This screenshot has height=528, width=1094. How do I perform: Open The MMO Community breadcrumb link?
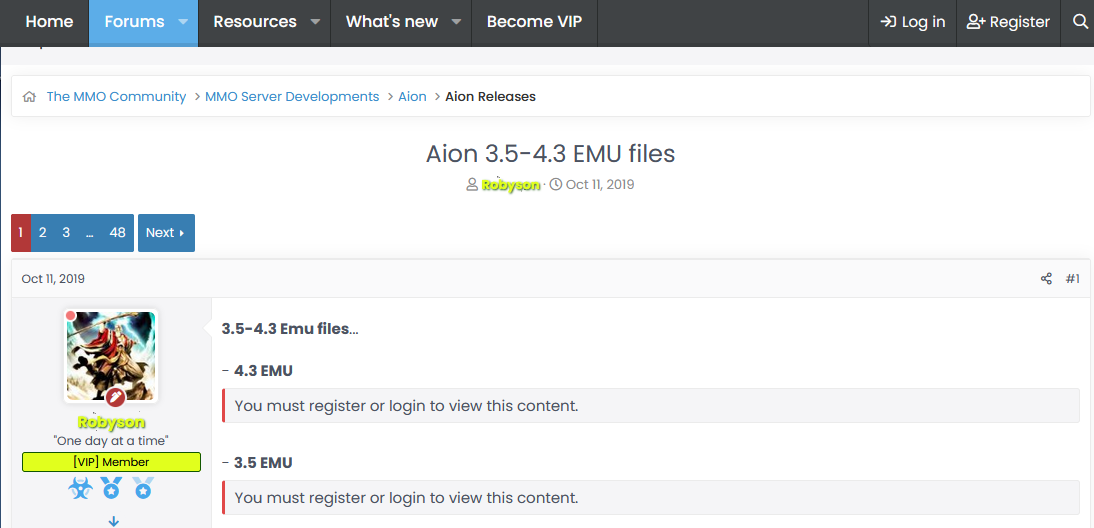117,97
